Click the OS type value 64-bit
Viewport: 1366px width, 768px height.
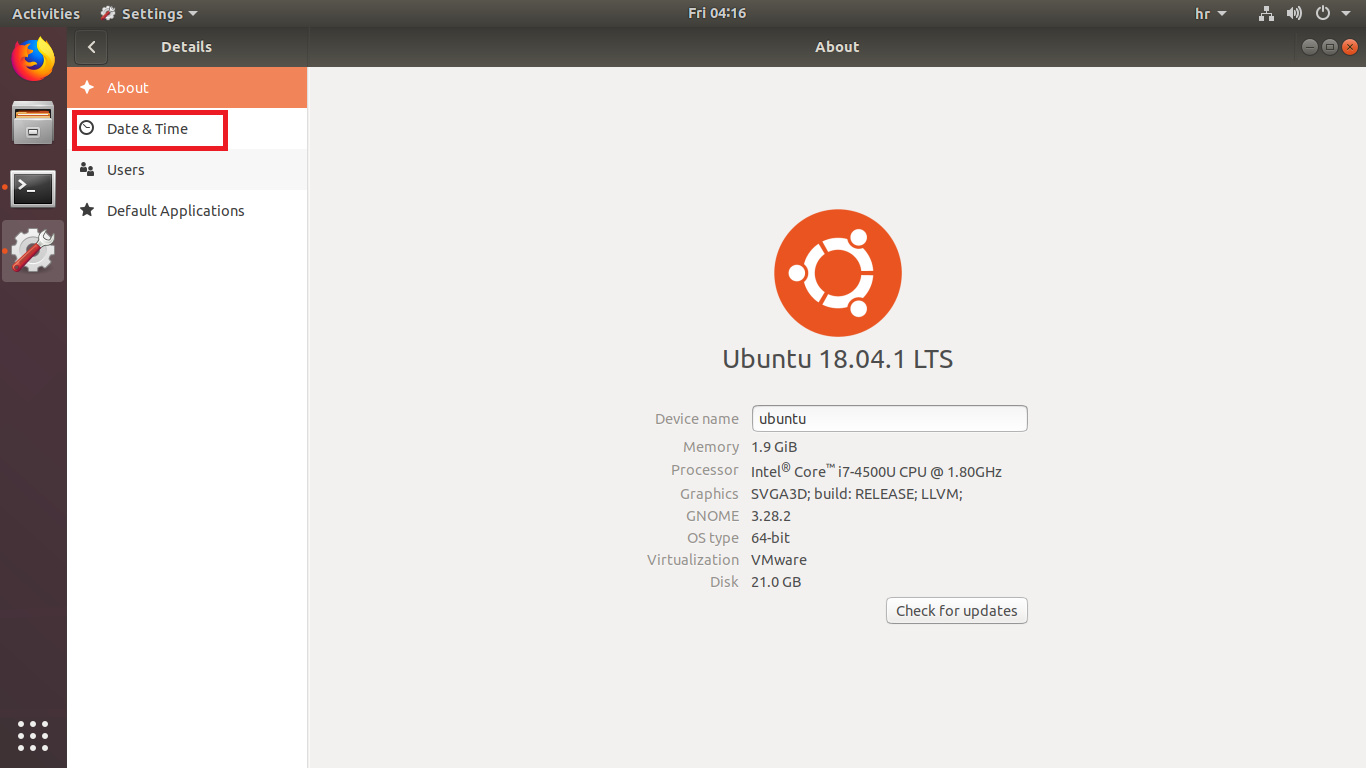[770, 538]
